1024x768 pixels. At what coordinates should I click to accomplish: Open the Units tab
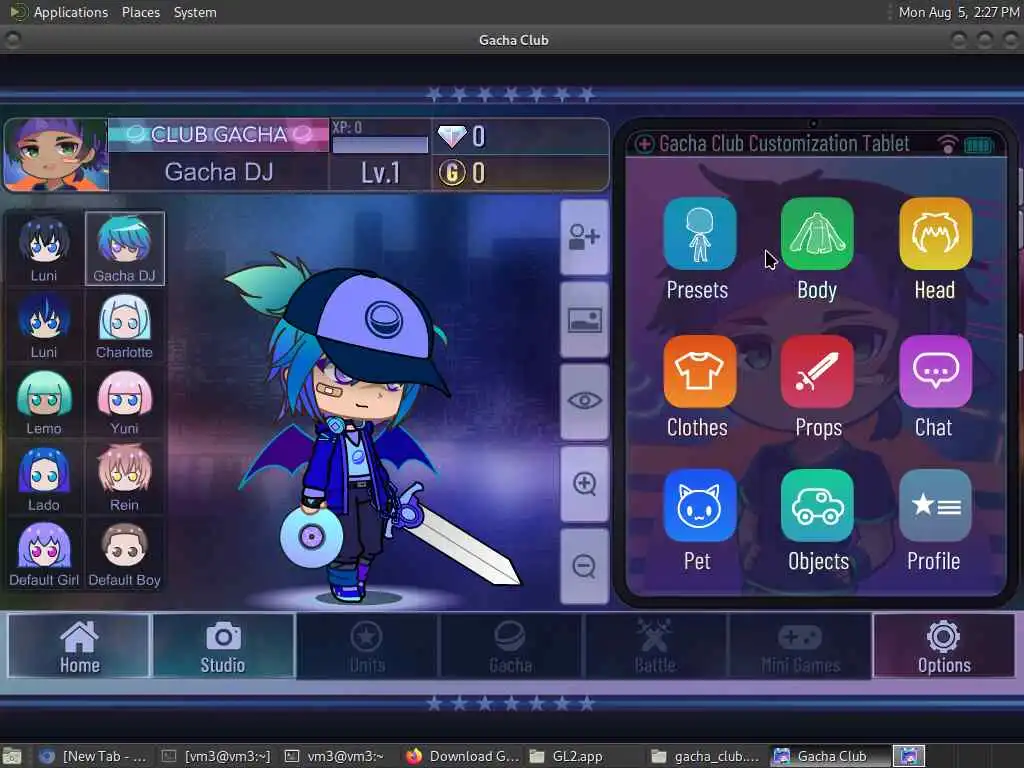367,645
